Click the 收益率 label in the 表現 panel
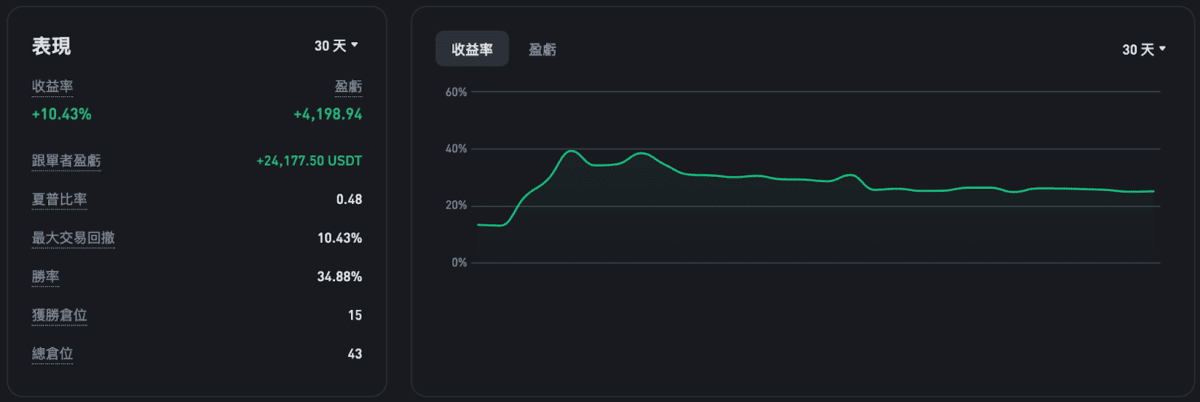The height and width of the screenshot is (402, 1200). 52,87
